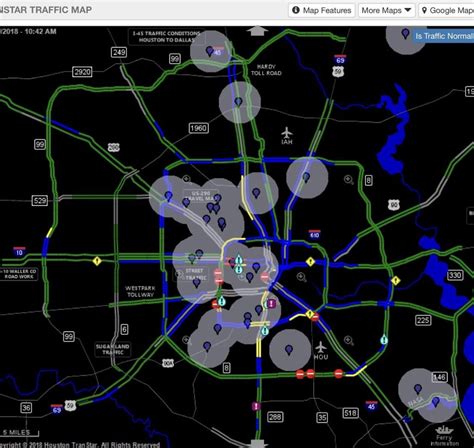The height and width of the screenshot is (448, 474).
Task: Open the US-290 Travel Map link
Action: [201, 196]
